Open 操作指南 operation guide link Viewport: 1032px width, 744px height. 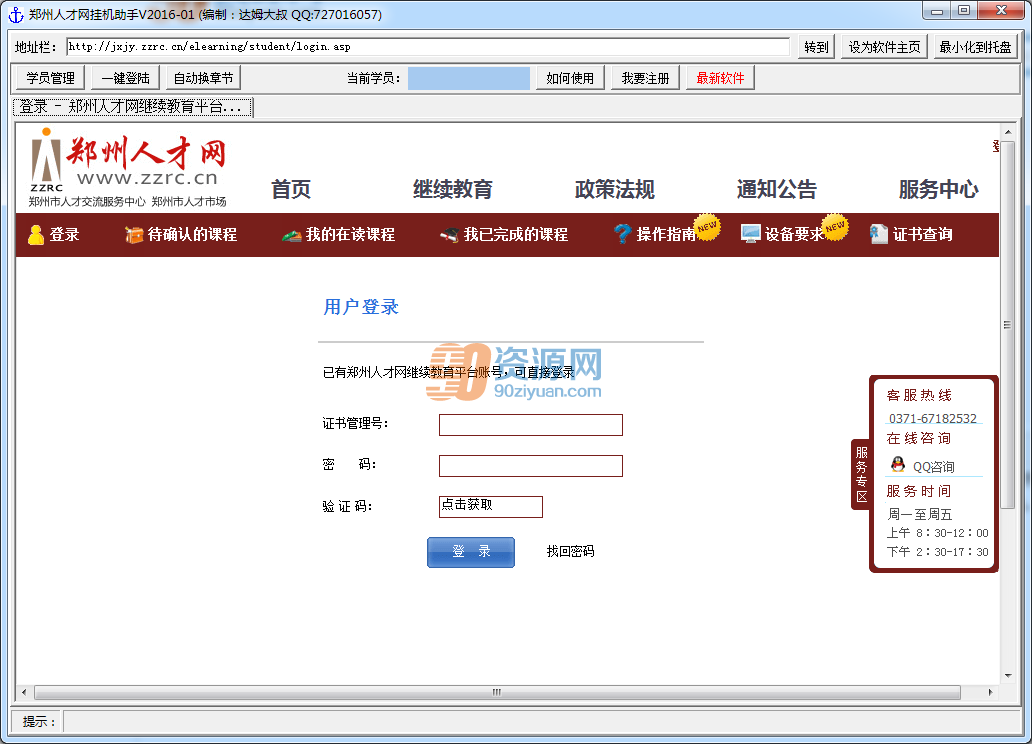665,234
